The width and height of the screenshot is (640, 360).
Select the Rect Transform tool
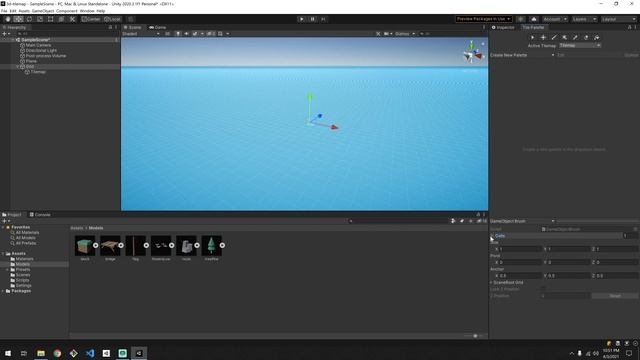51,19
